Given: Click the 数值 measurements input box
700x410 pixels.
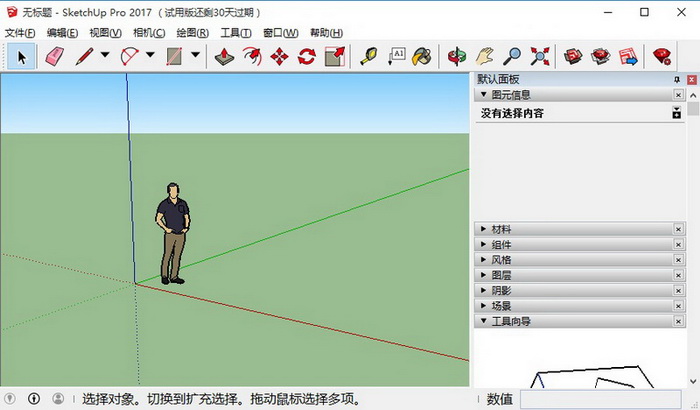Looking at the screenshot, I should click(600, 399).
